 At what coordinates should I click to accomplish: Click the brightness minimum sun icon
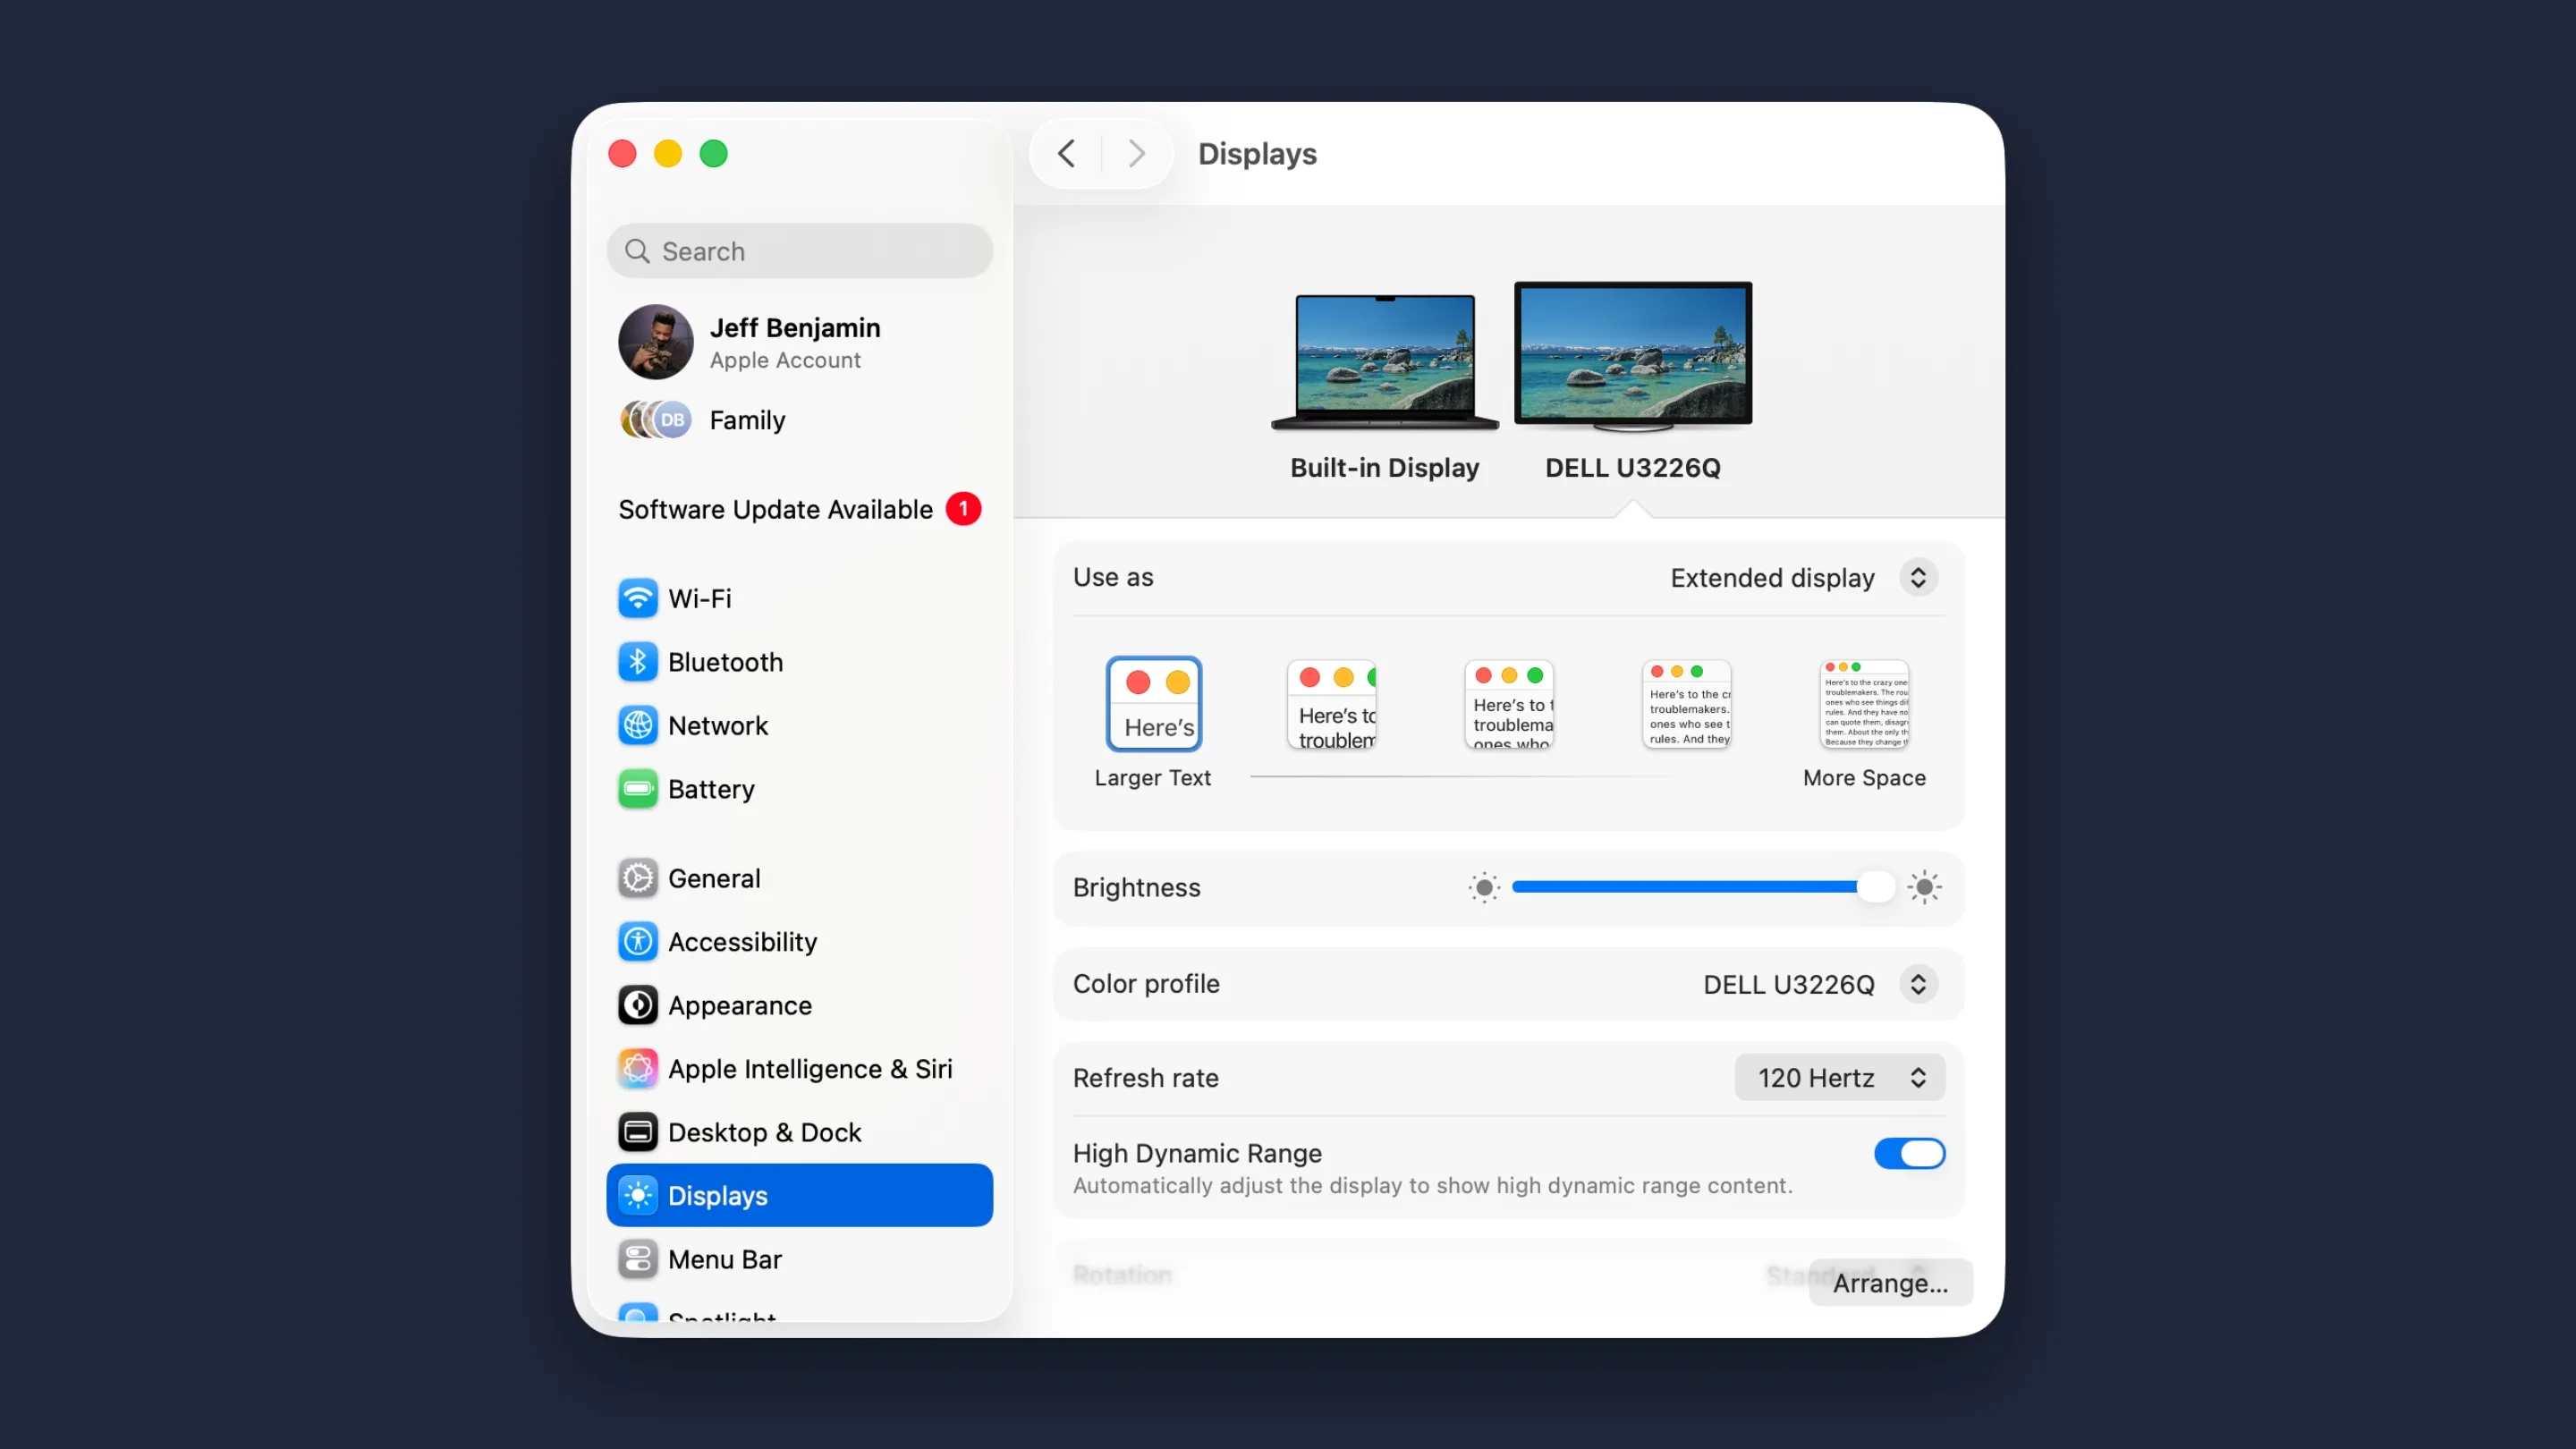click(x=1484, y=887)
